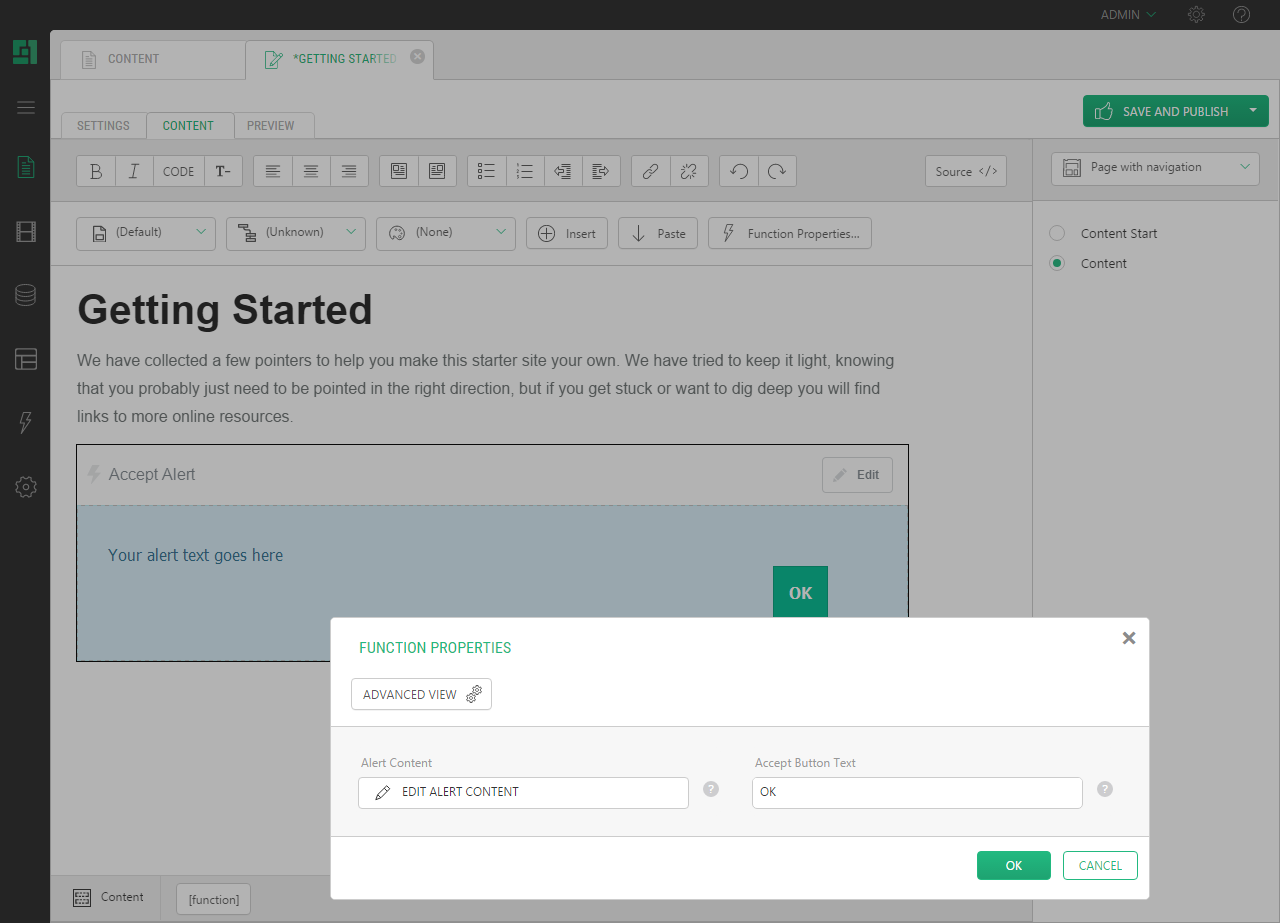Expand the Page with navigation template dropdown
The width and height of the screenshot is (1280, 923).
tap(1155, 168)
